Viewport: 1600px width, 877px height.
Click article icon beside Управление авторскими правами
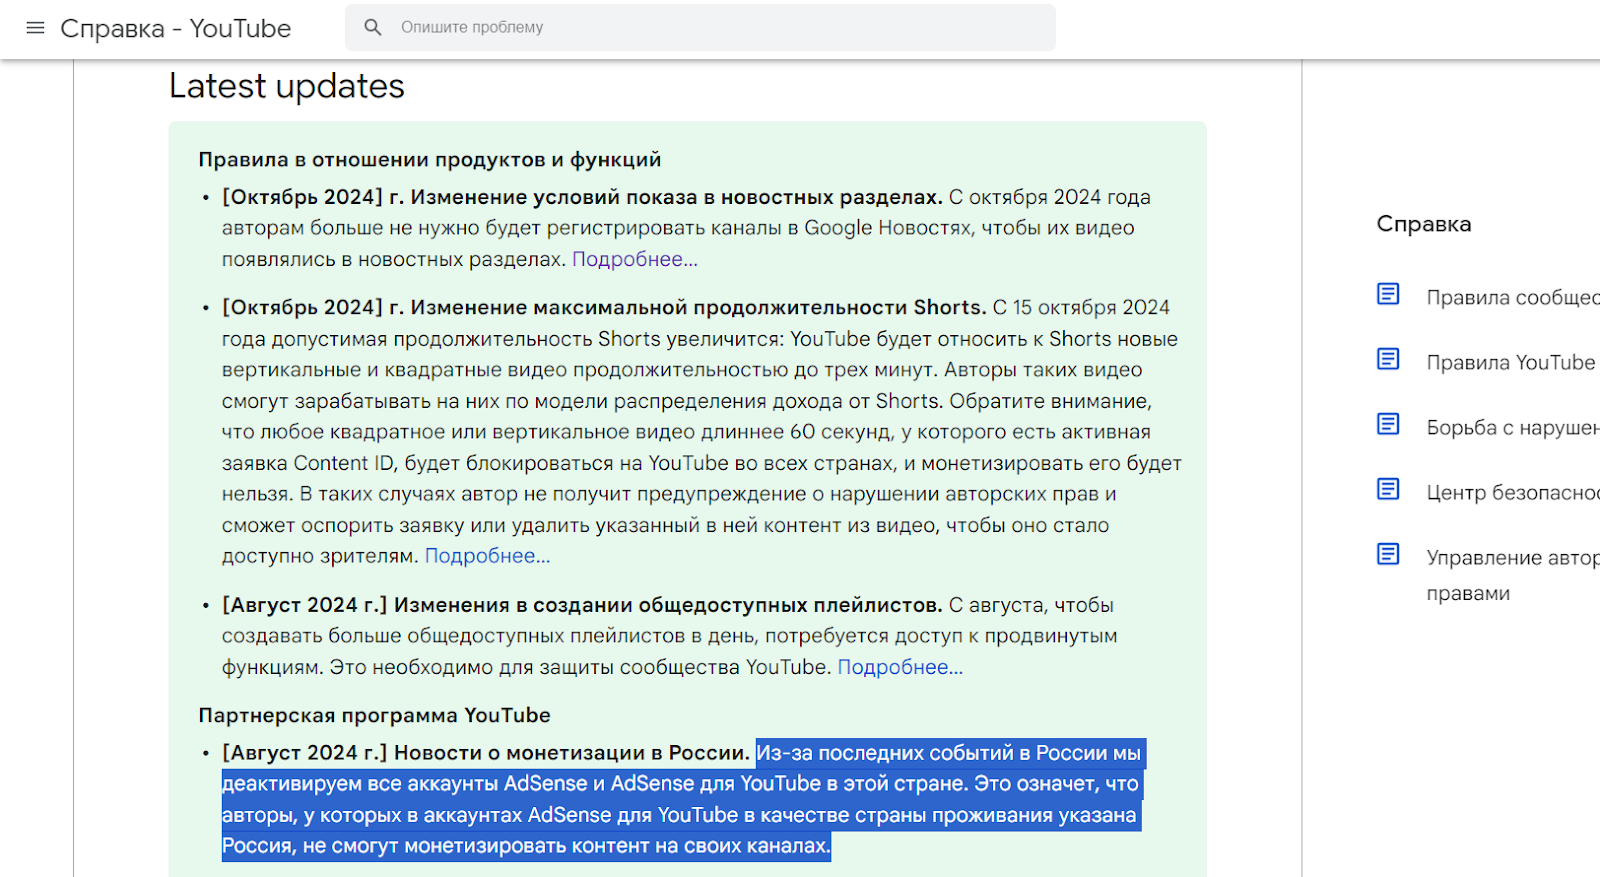point(1388,554)
